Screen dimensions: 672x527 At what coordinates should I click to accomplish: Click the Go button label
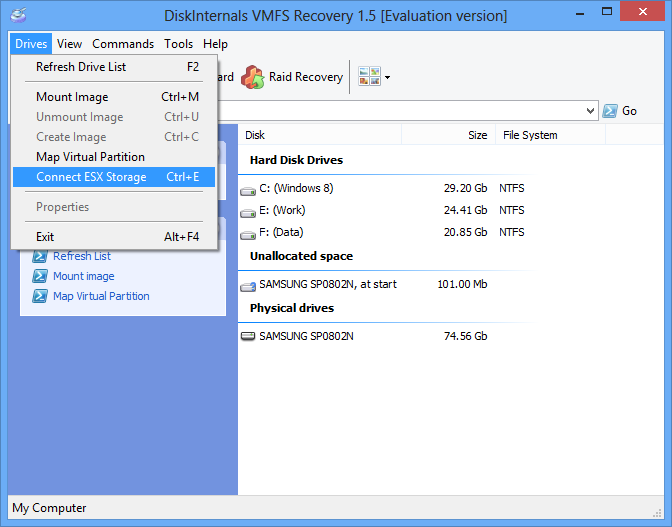(629, 111)
